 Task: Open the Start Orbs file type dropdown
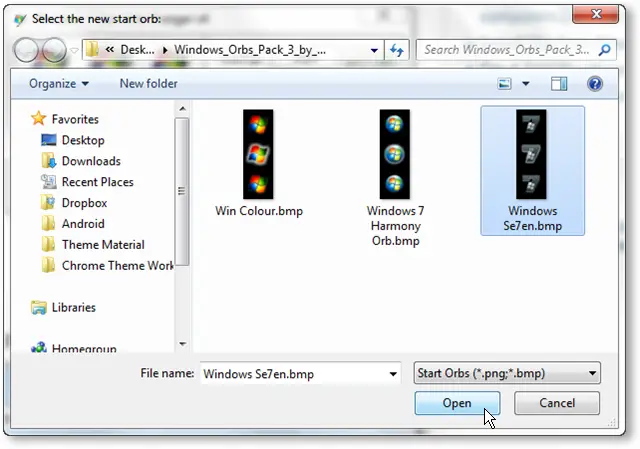coord(507,373)
